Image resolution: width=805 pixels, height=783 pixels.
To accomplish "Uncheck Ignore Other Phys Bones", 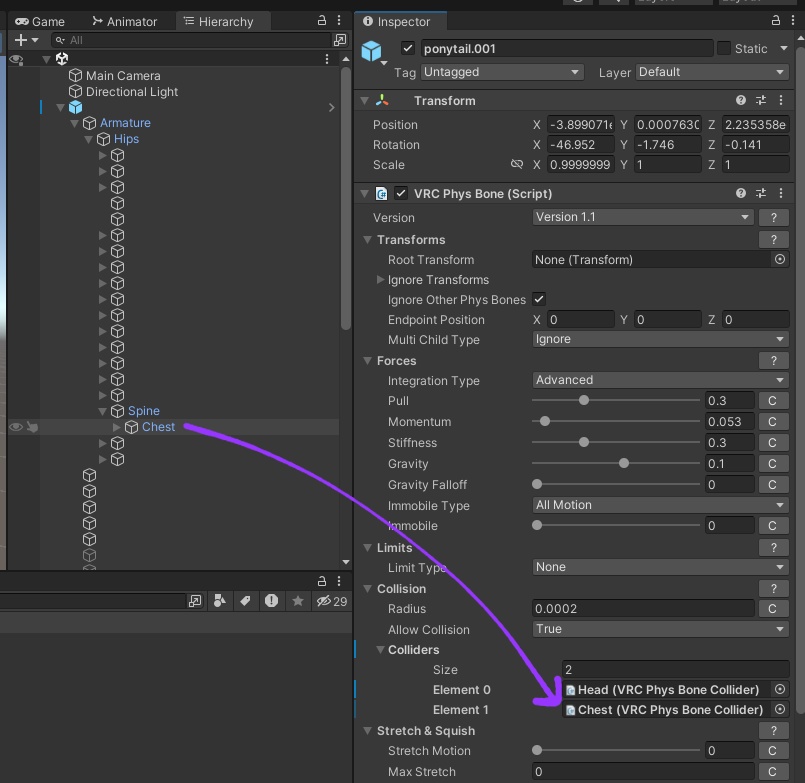I will point(539,299).
